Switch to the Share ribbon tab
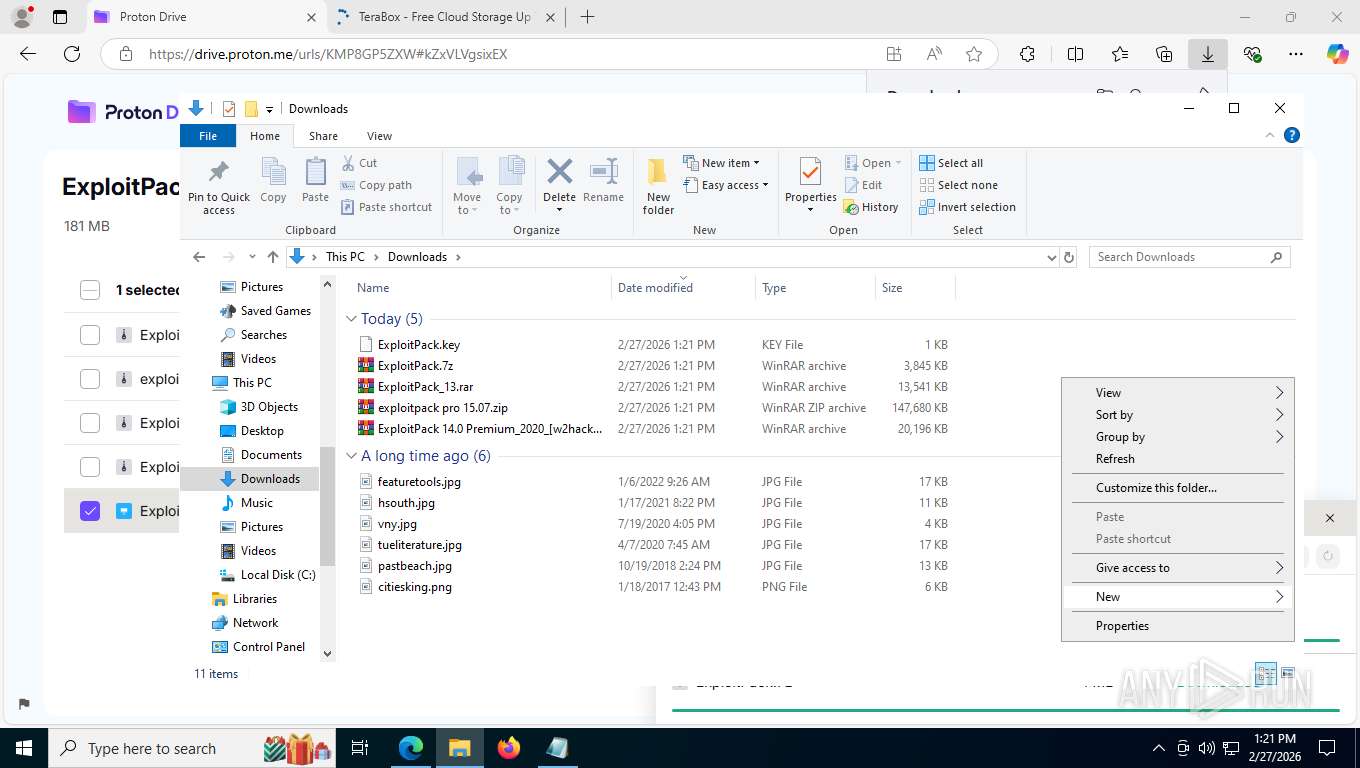This screenshot has width=1360, height=768. tap(323, 136)
